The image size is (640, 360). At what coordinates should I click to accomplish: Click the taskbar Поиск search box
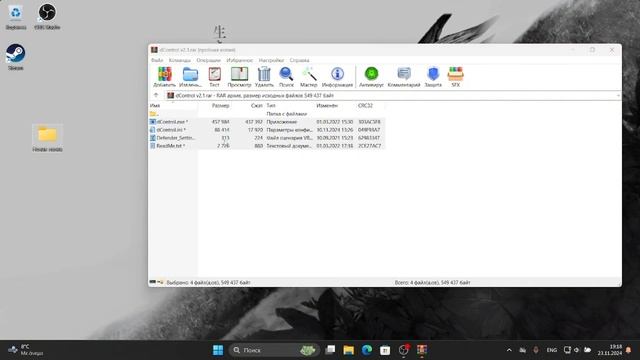point(273,350)
